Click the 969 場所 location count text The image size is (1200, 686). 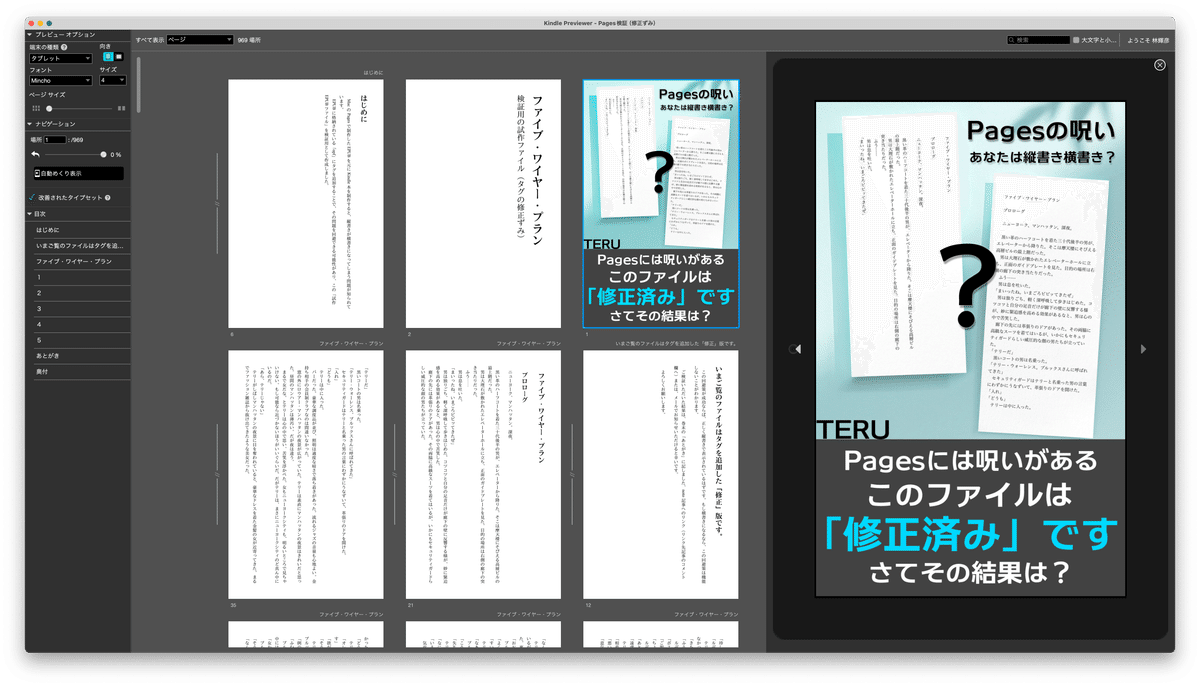click(x=249, y=40)
